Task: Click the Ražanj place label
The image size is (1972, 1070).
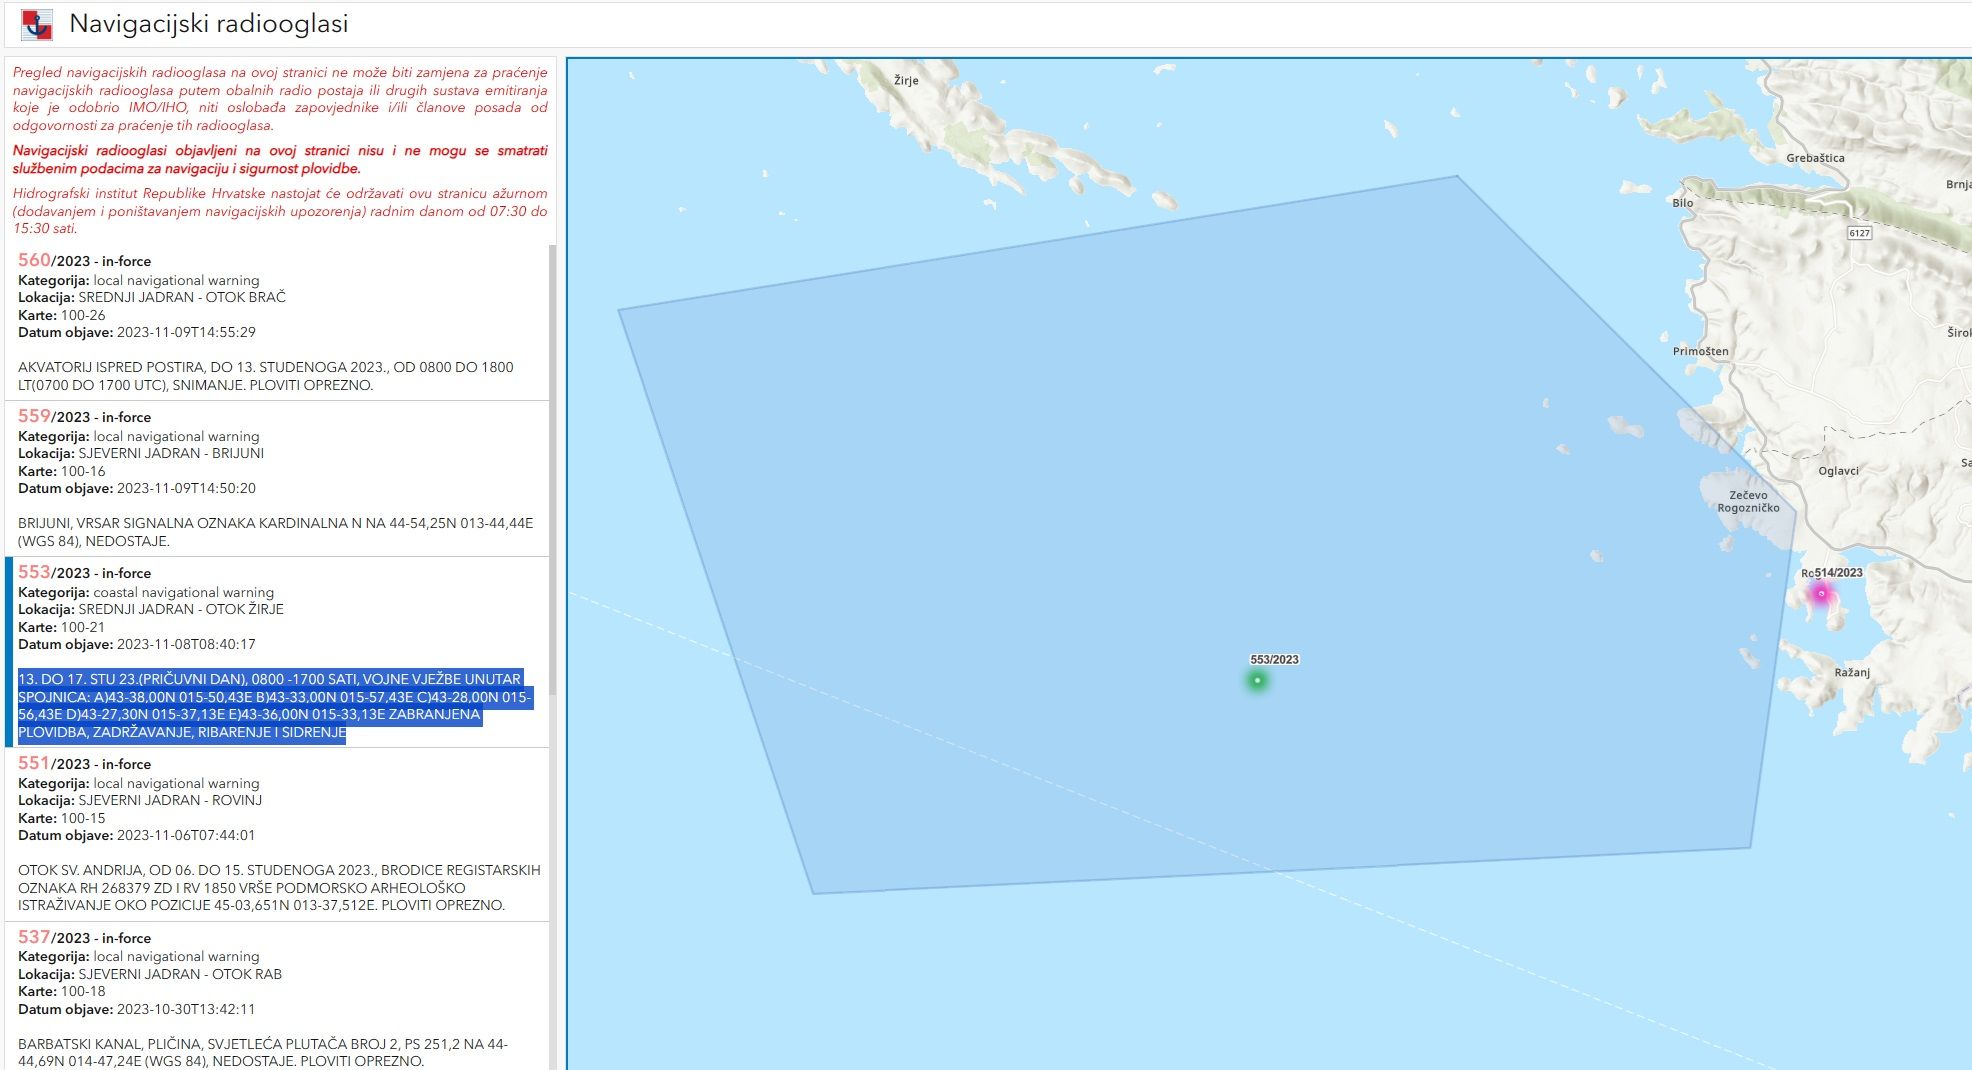Action: point(1852,672)
